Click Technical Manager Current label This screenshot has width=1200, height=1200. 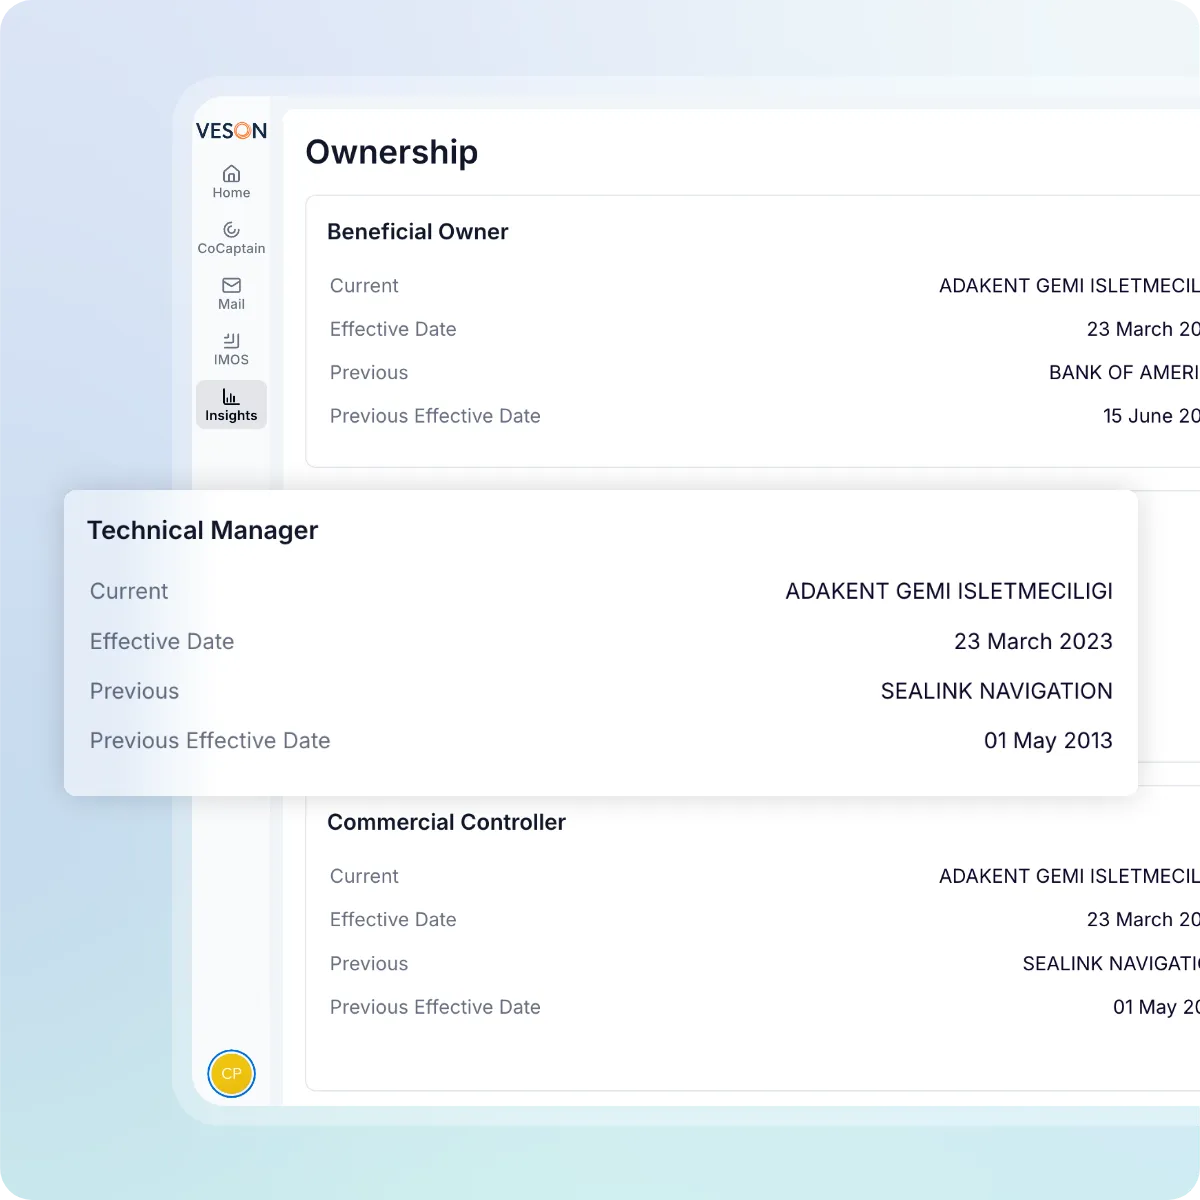click(x=129, y=591)
